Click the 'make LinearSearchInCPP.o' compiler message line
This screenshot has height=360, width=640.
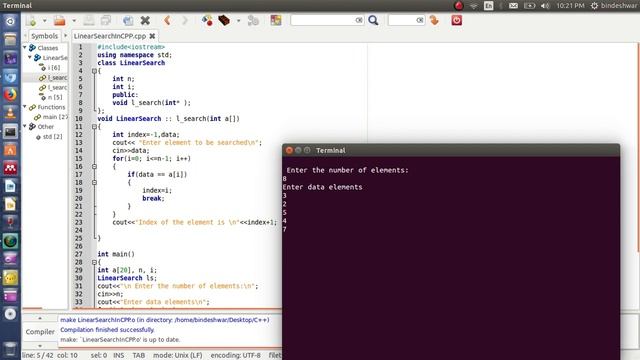pos(165,320)
